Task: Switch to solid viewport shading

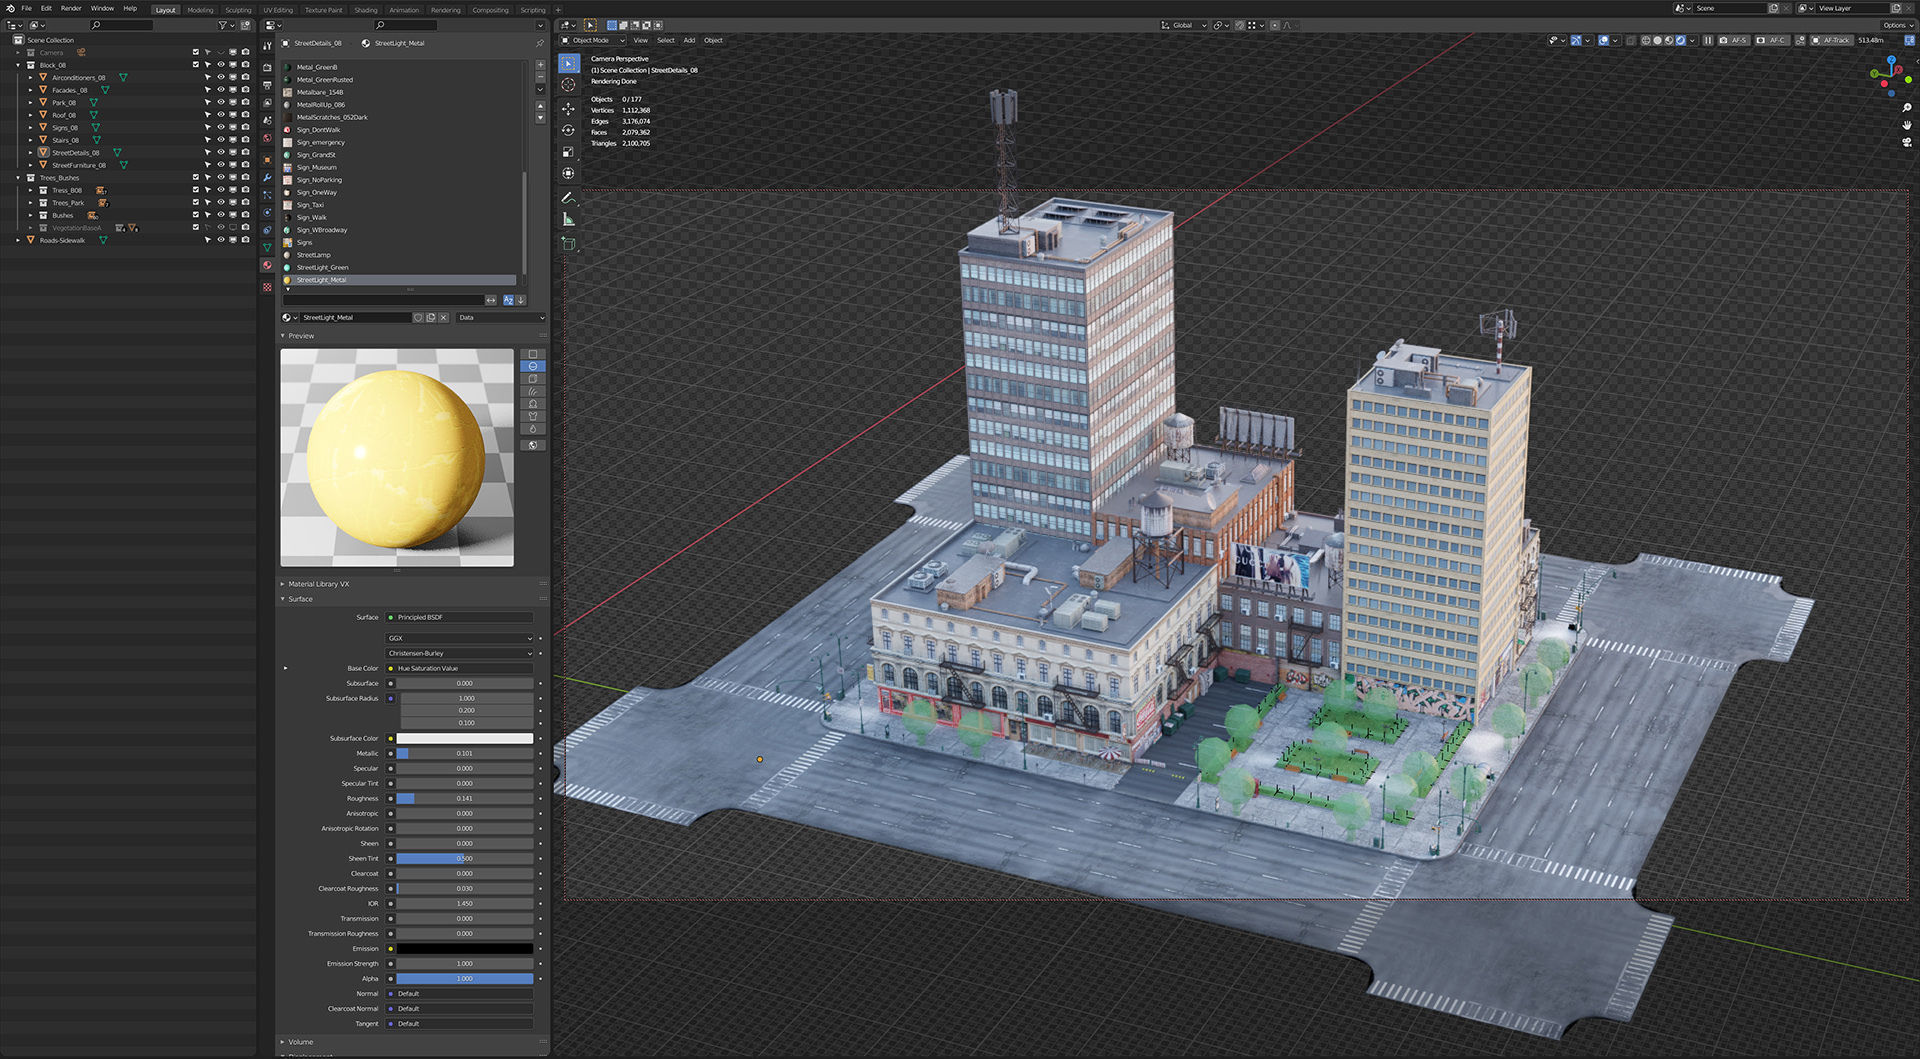Action: [x=1657, y=40]
